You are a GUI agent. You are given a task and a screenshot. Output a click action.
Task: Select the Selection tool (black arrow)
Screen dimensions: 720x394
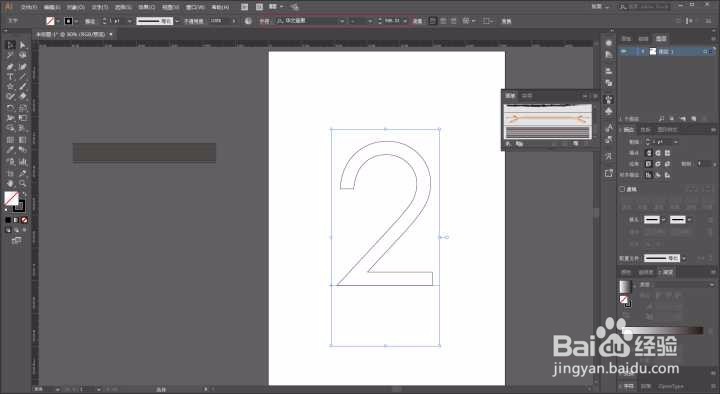(x=10, y=45)
